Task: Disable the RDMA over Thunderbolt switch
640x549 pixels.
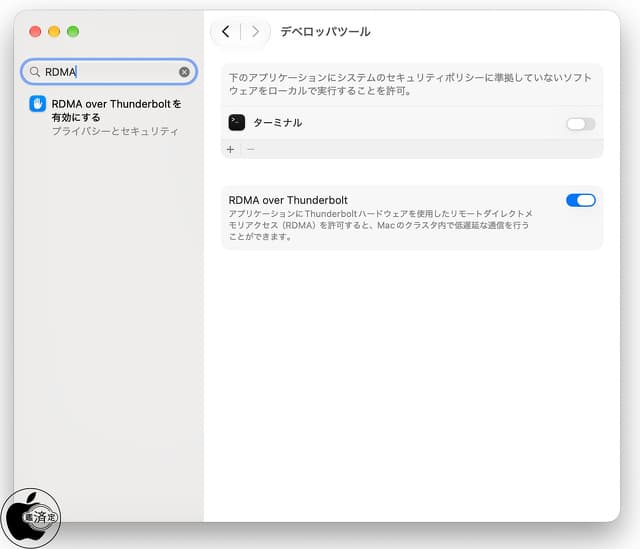Action: click(x=580, y=200)
